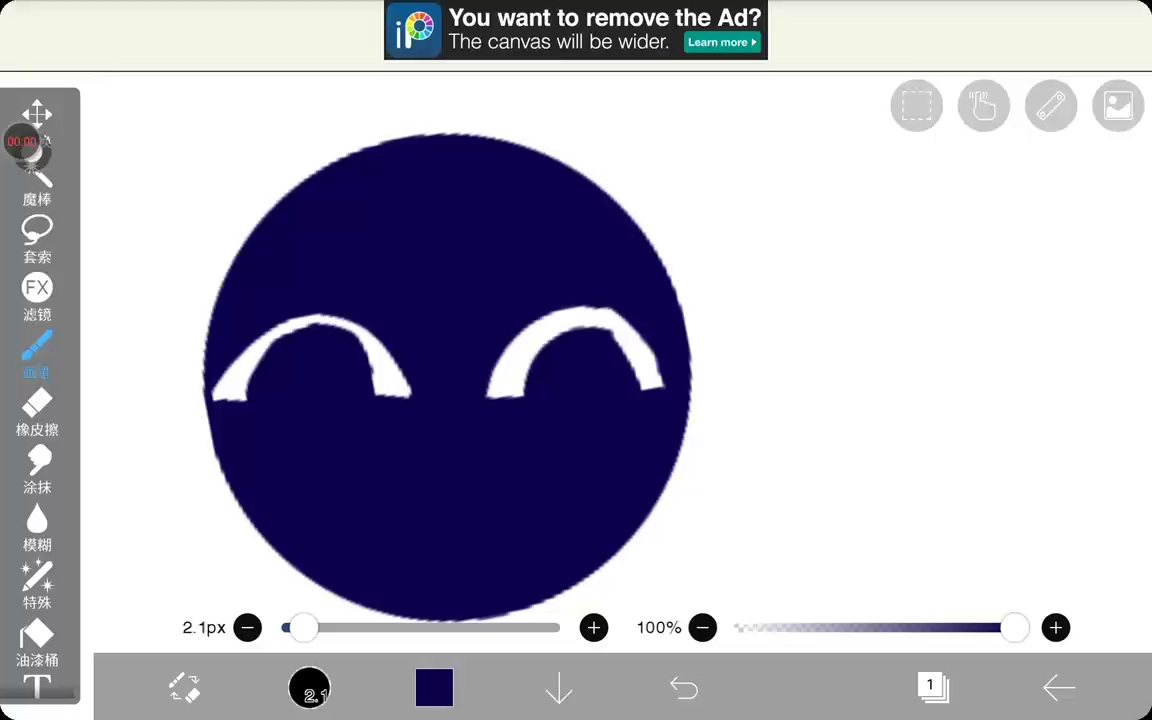
Task: Open the ibisPaint ad logo
Action: click(x=414, y=30)
